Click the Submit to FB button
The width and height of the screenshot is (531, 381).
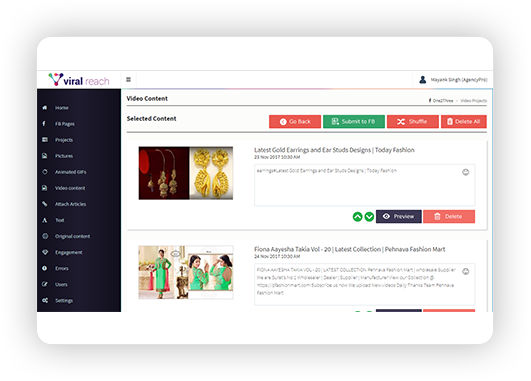(354, 122)
